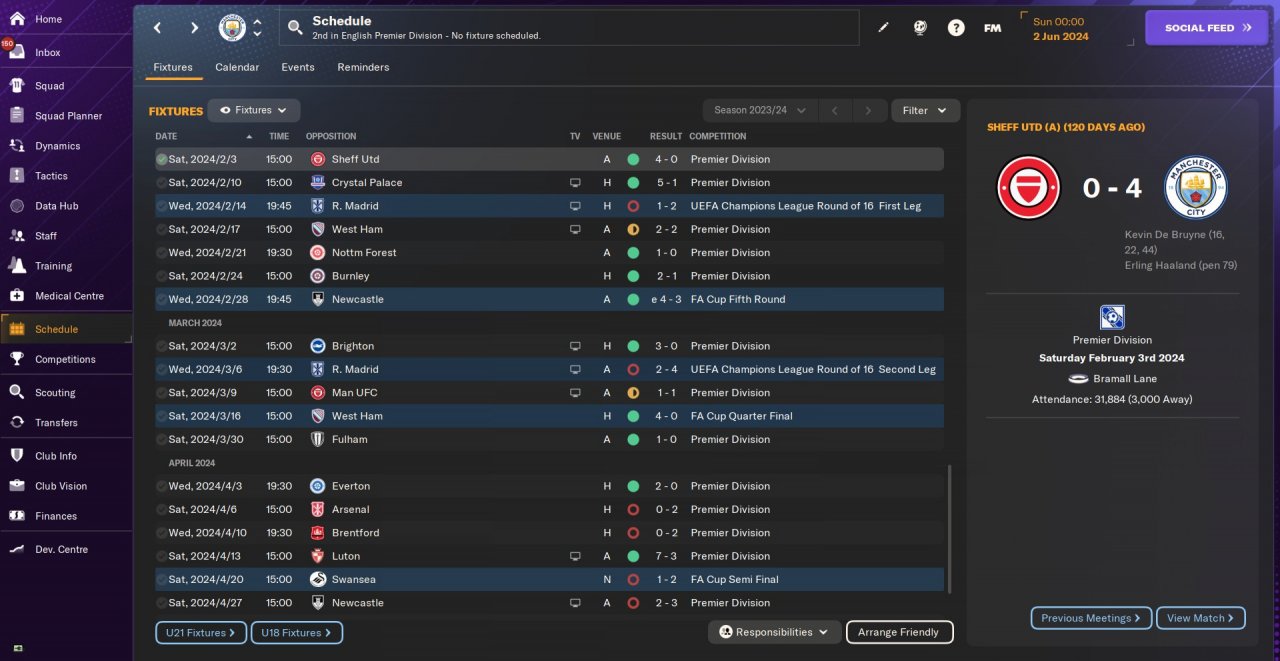This screenshot has width=1280, height=661.
Task: Open the Staff sidebar icon
Action: point(16,236)
